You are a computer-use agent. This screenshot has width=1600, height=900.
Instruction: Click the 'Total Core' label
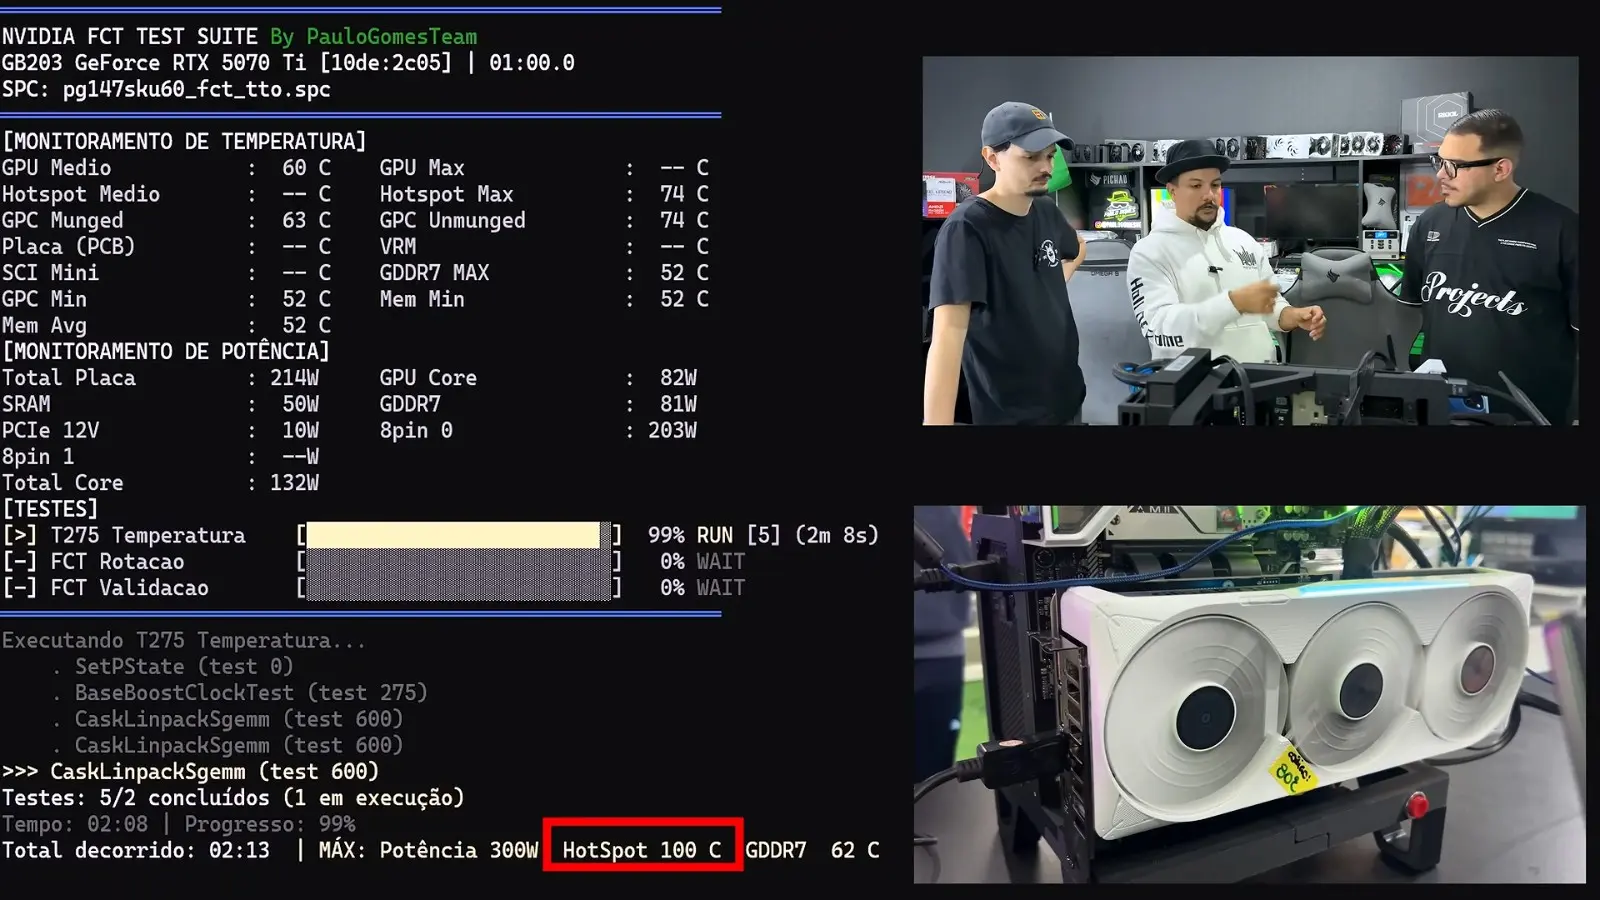63,482
